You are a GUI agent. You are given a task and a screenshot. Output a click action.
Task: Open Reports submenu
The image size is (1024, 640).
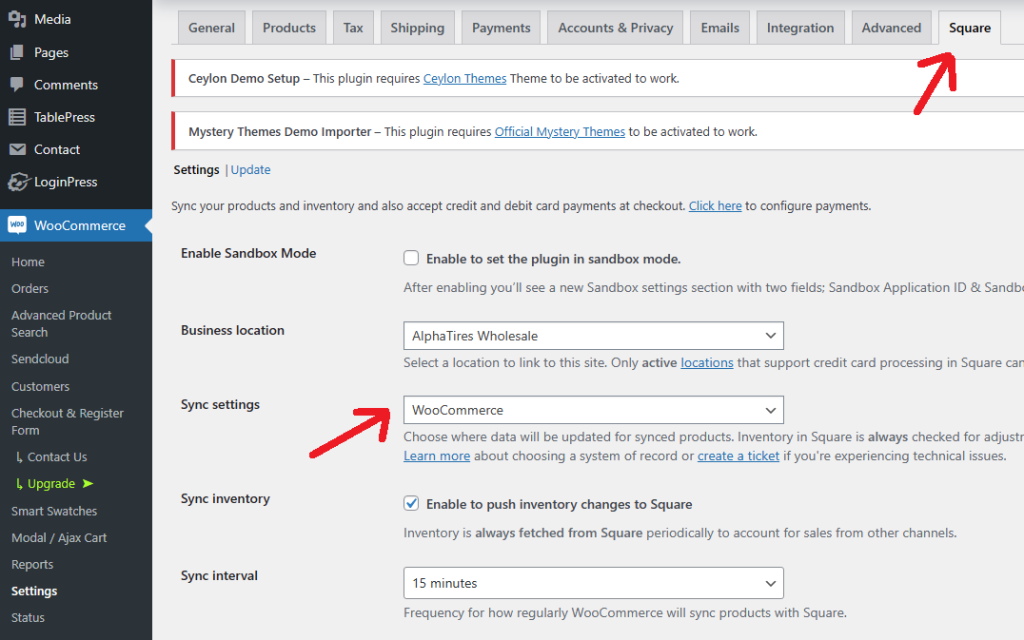pyautogui.click(x=32, y=565)
